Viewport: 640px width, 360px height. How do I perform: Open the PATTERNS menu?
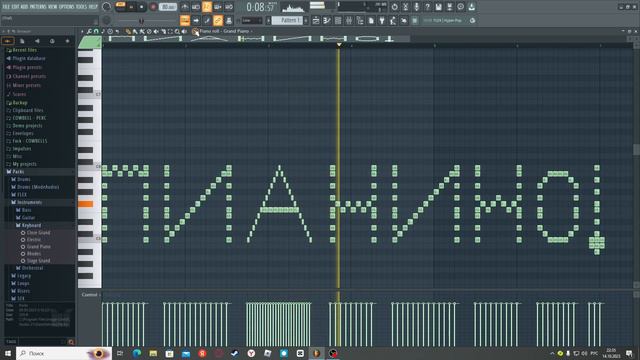point(38,7)
